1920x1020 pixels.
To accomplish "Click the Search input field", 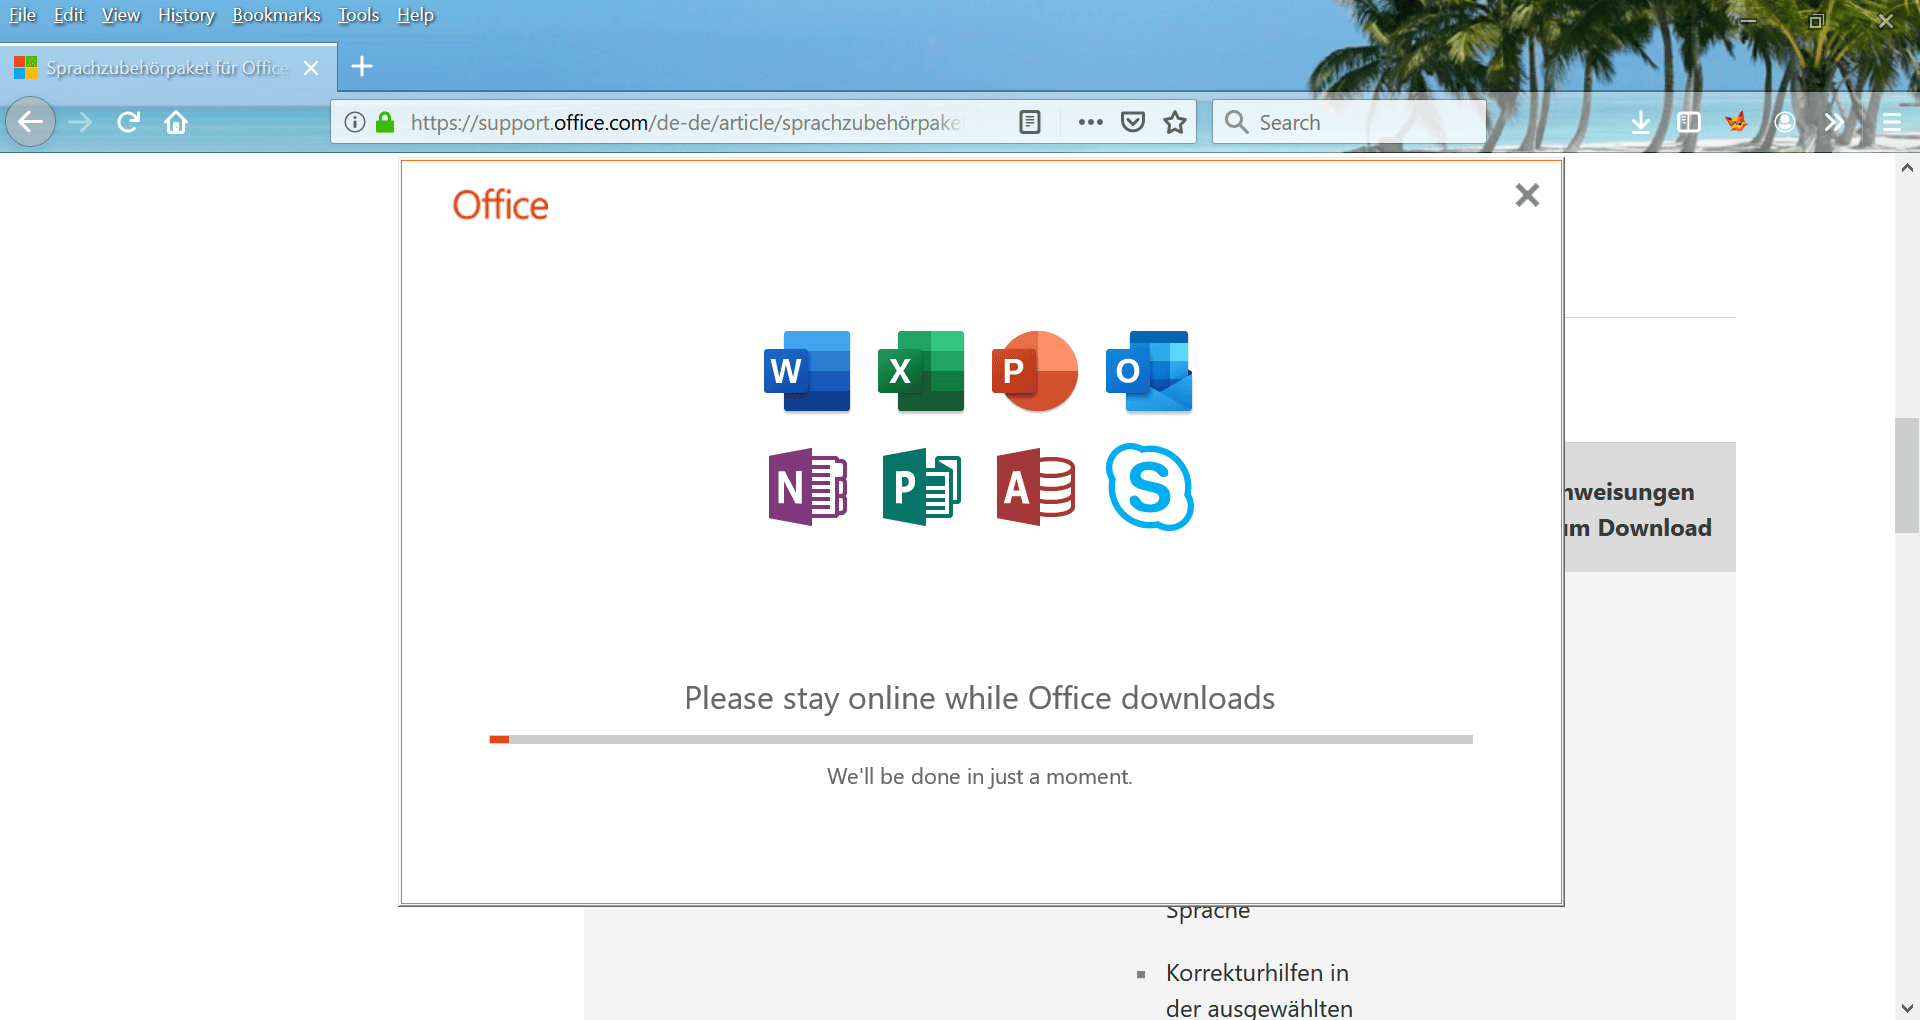I will click(1349, 122).
